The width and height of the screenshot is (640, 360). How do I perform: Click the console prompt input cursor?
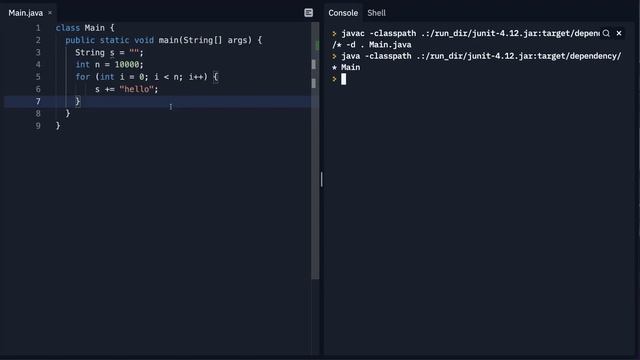[343, 79]
